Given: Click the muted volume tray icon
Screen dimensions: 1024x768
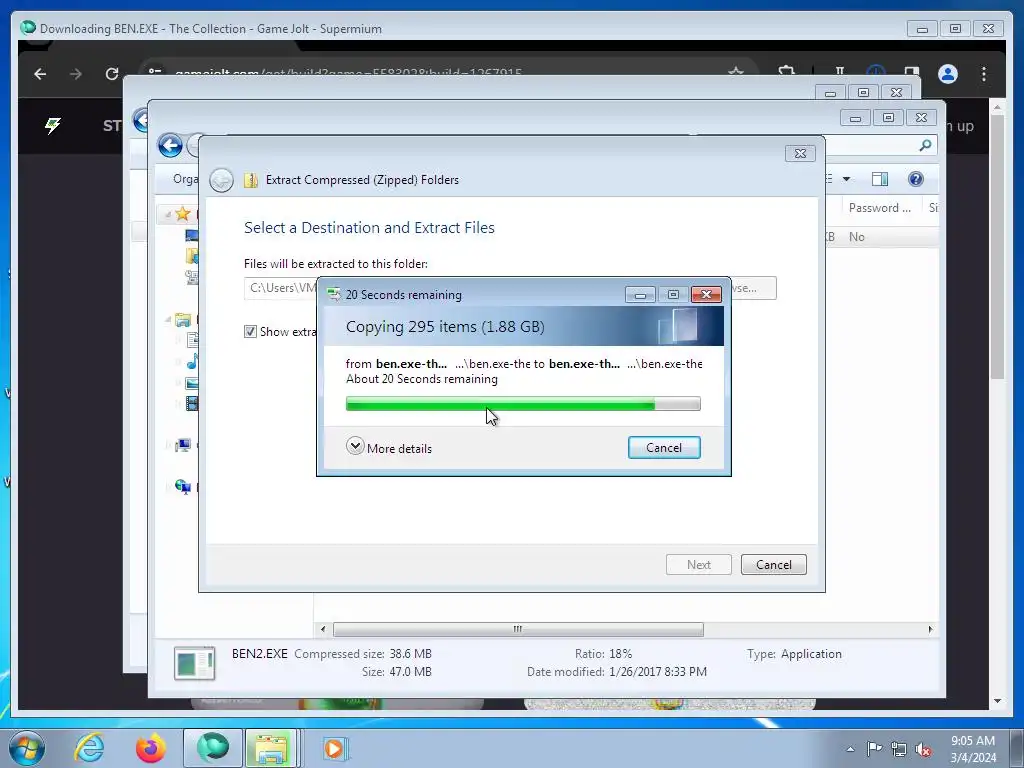Looking at the screenshot, I should tap(923, 750).
